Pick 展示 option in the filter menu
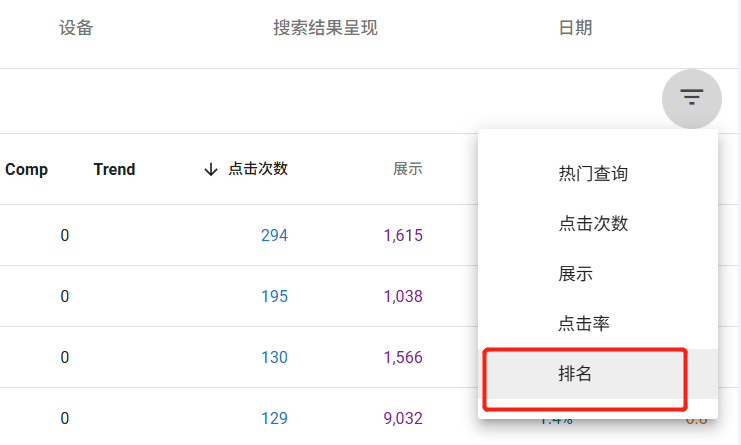This screenshot has height=445, width=741. point(575,274)
